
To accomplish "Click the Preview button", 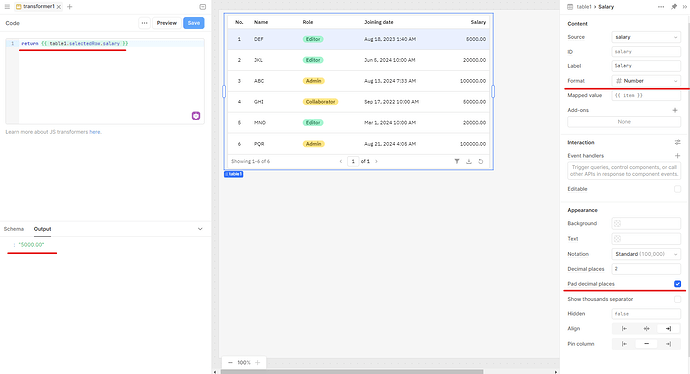I will click(x=167, y=23).
